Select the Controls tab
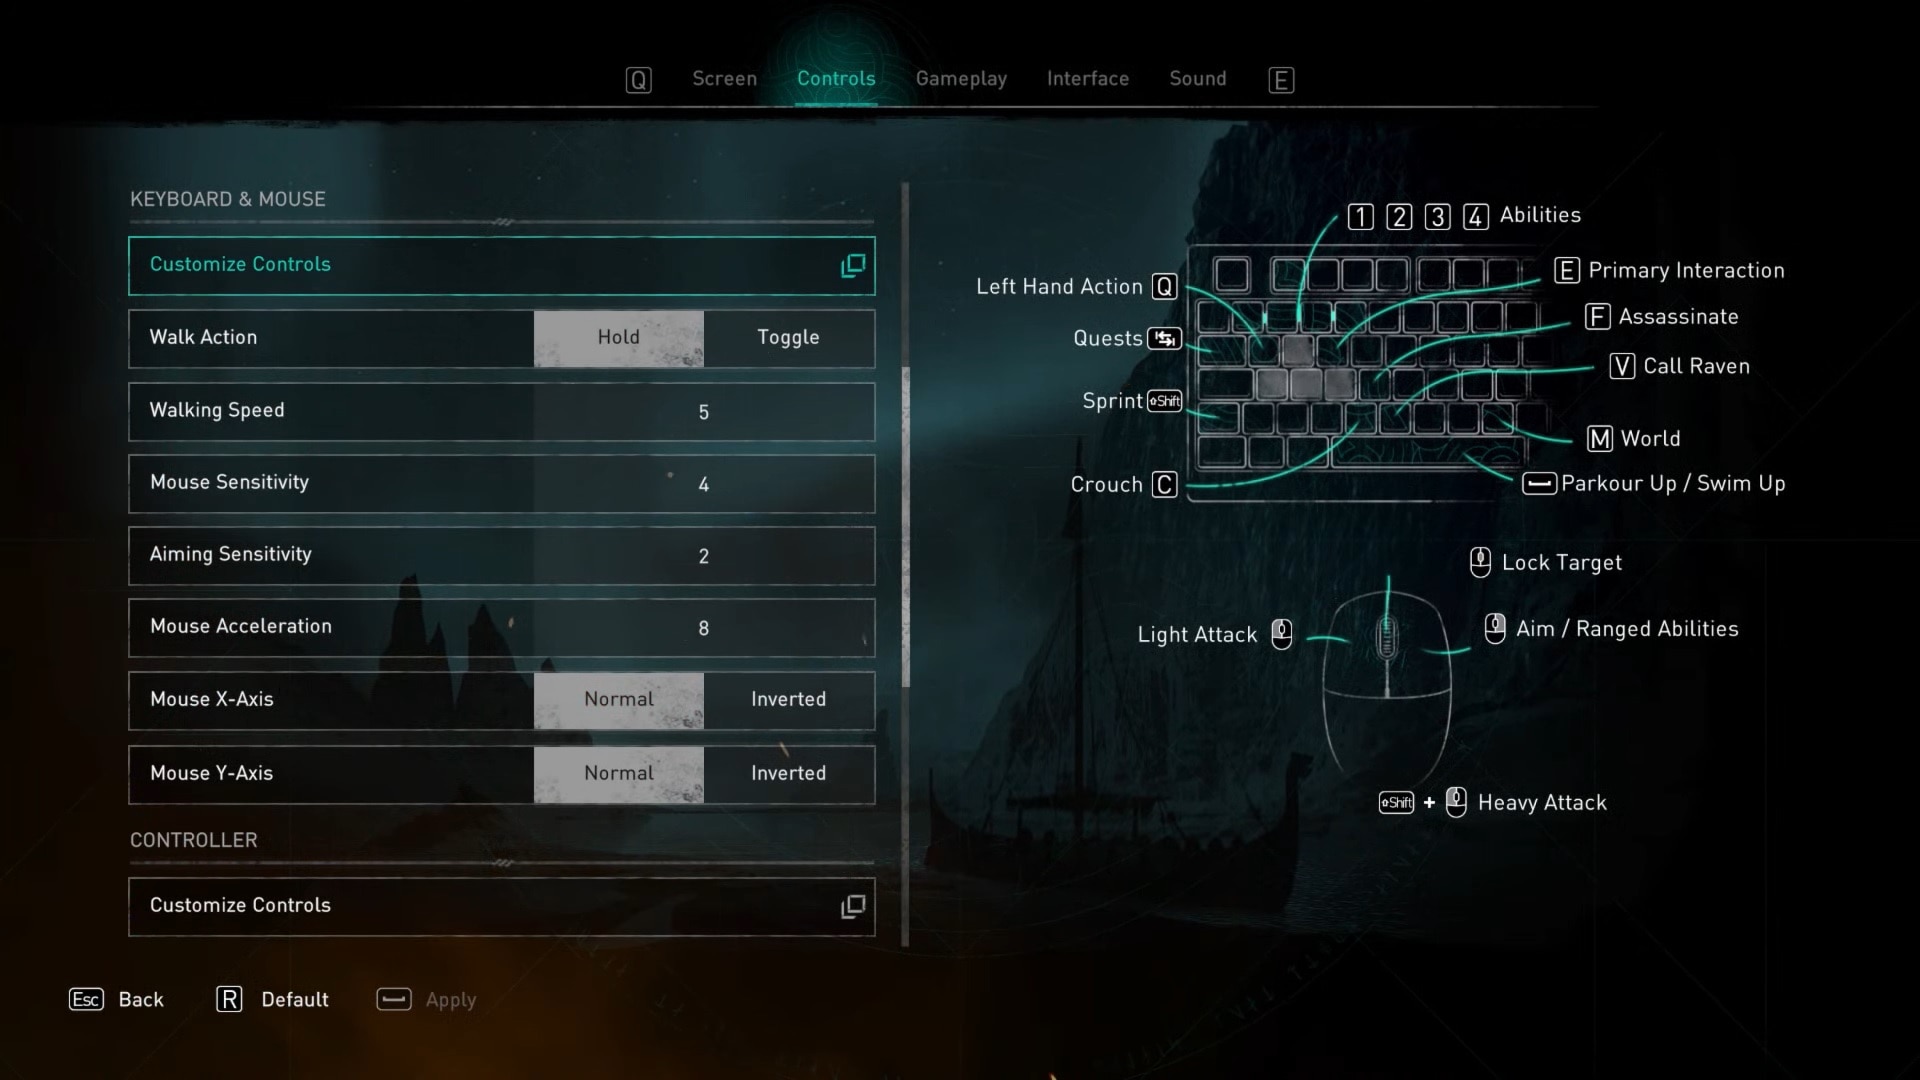Image resolution: width=1920 pixels, height=1080 pixels. pos(836,76)
